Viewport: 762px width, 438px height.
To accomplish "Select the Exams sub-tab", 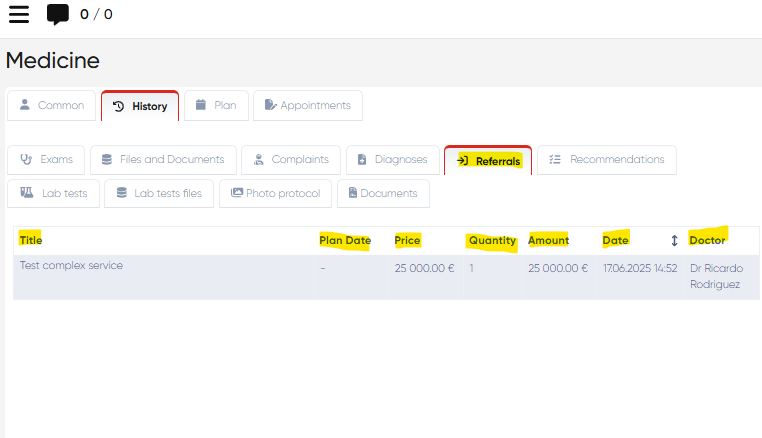I will click(x=47, y=160).
